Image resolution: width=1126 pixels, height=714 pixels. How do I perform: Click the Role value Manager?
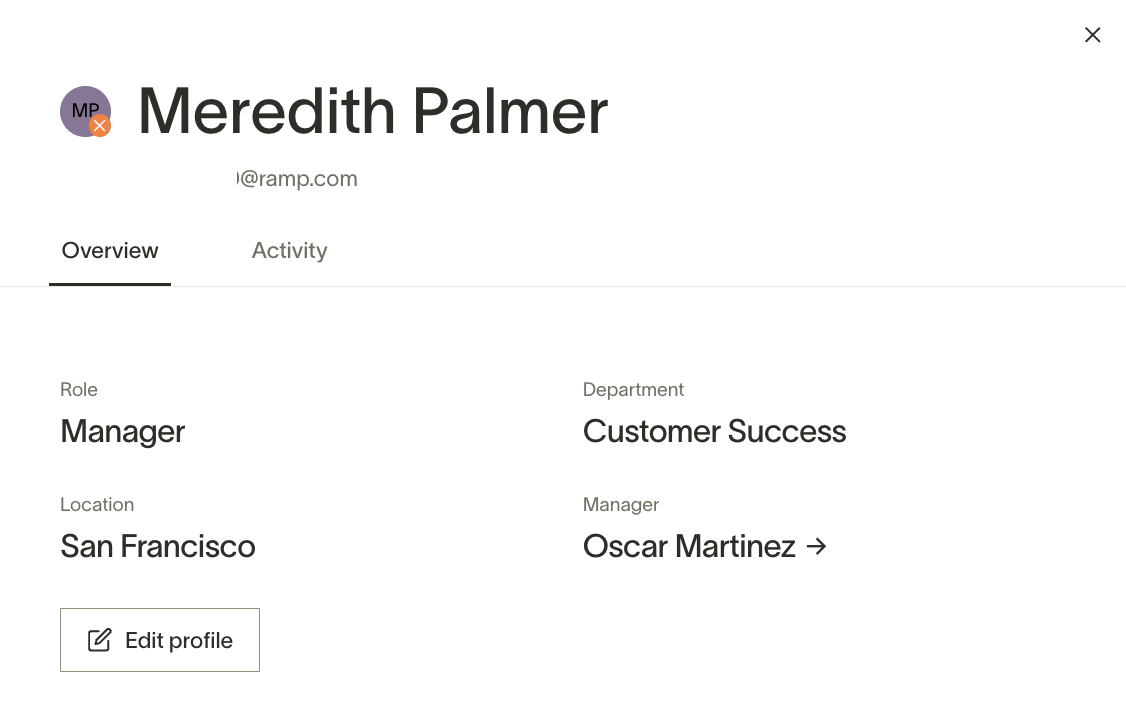pos(122,431)
